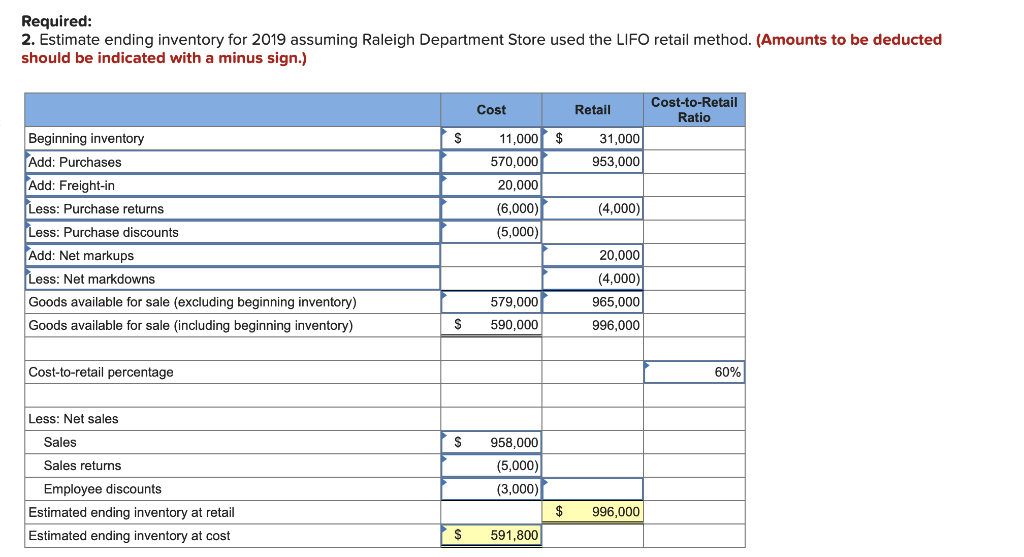Select goods available cost cell 579,000
1024x557 pixels.
491,302
